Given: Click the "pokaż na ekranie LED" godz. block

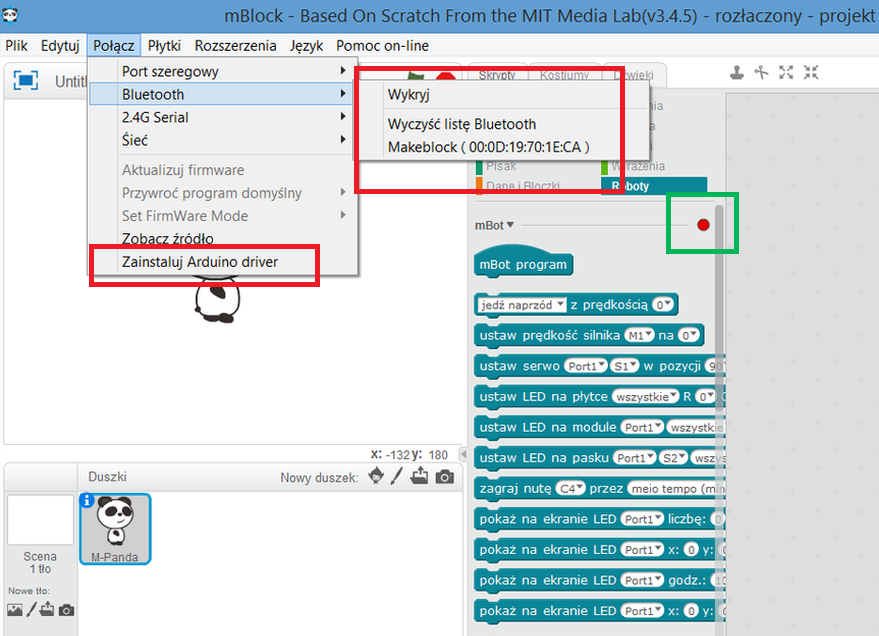Looking at the screenshot, I should point(599,580).
